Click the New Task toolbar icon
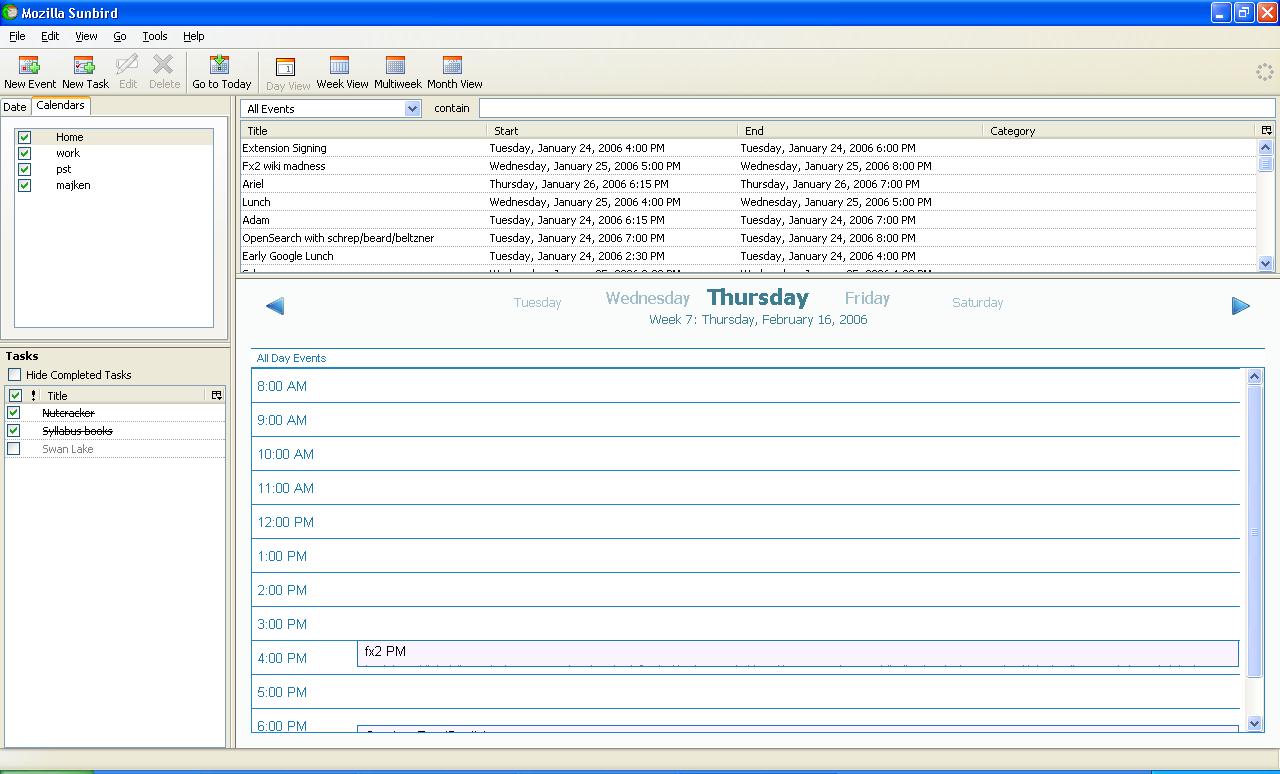This screenshot has width=1280, height=774. (85, 72)
